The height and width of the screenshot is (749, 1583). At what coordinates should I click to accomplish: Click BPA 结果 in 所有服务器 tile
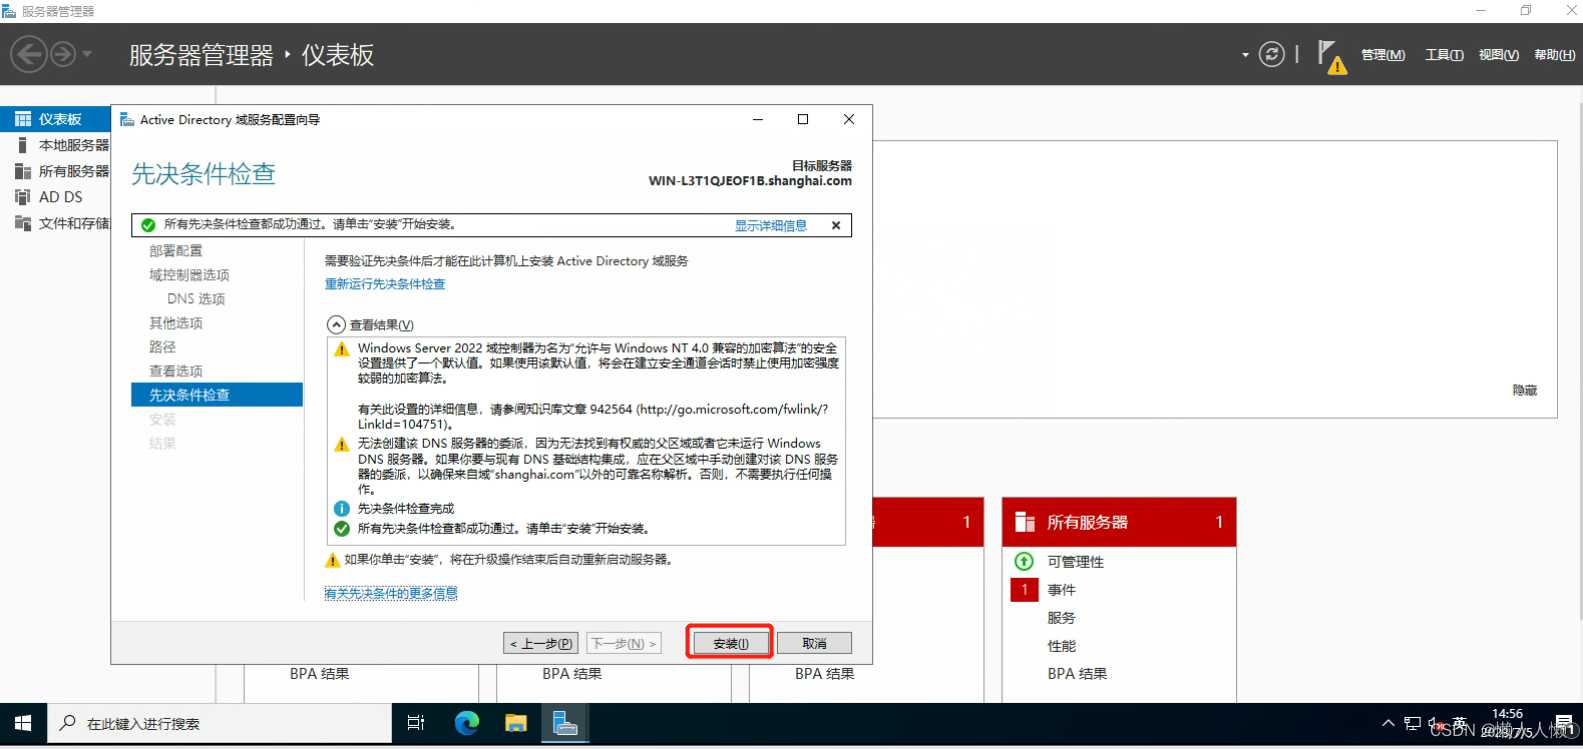(x=1077, y=674)
